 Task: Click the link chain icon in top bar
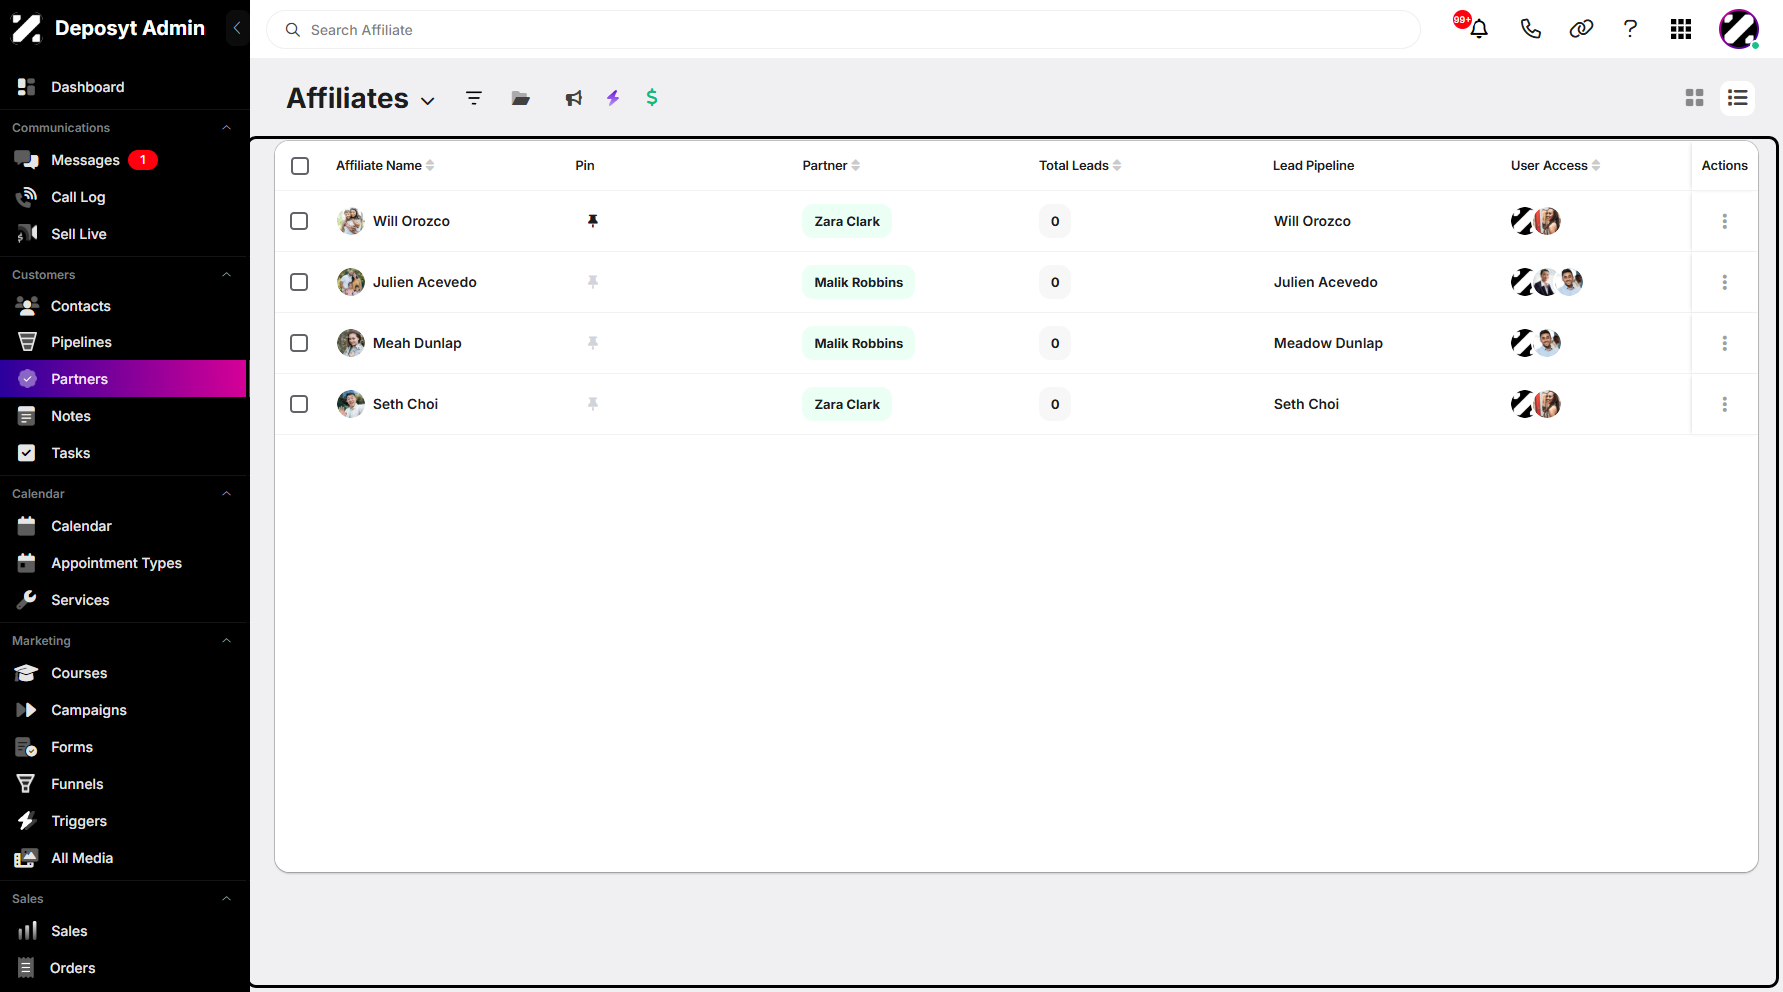pos(1581,29)
